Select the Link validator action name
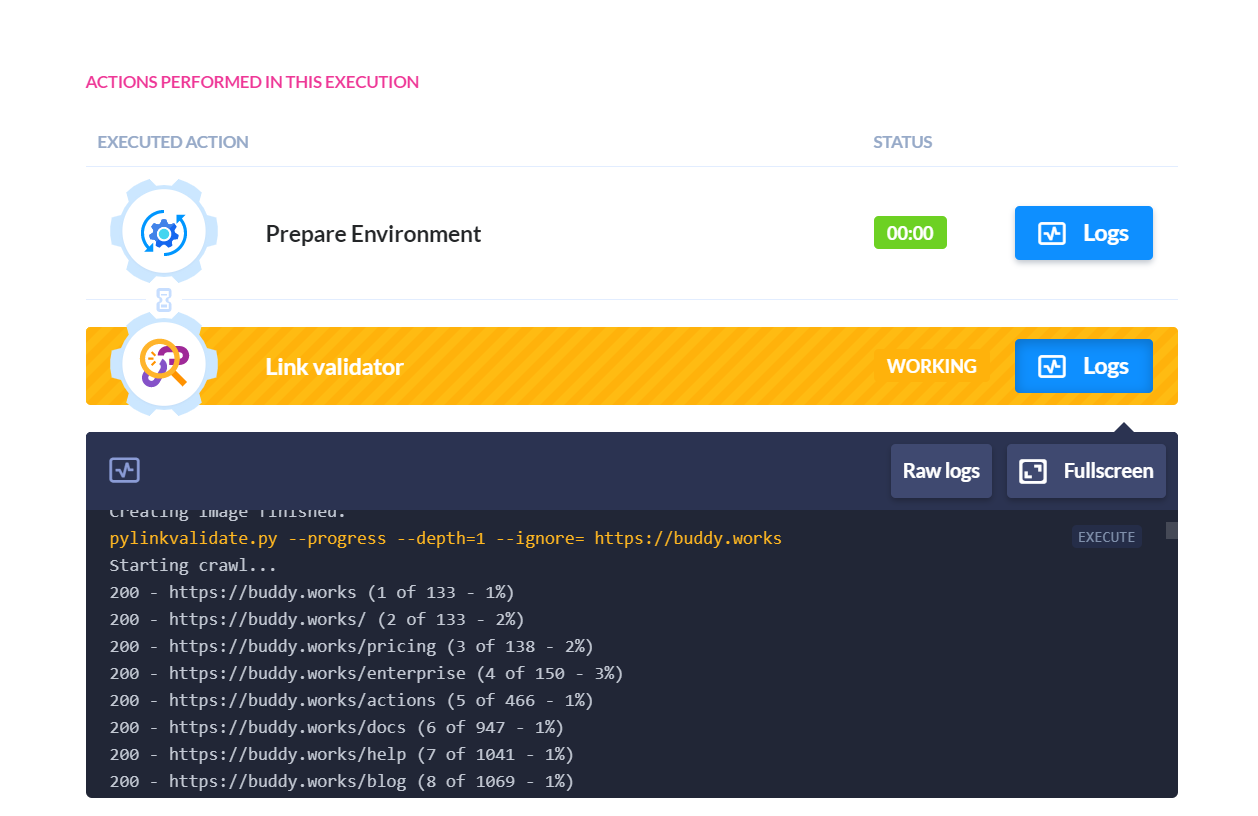This screenshot has width=1258, height=816. pyautogui.click(x=334, y=367)
